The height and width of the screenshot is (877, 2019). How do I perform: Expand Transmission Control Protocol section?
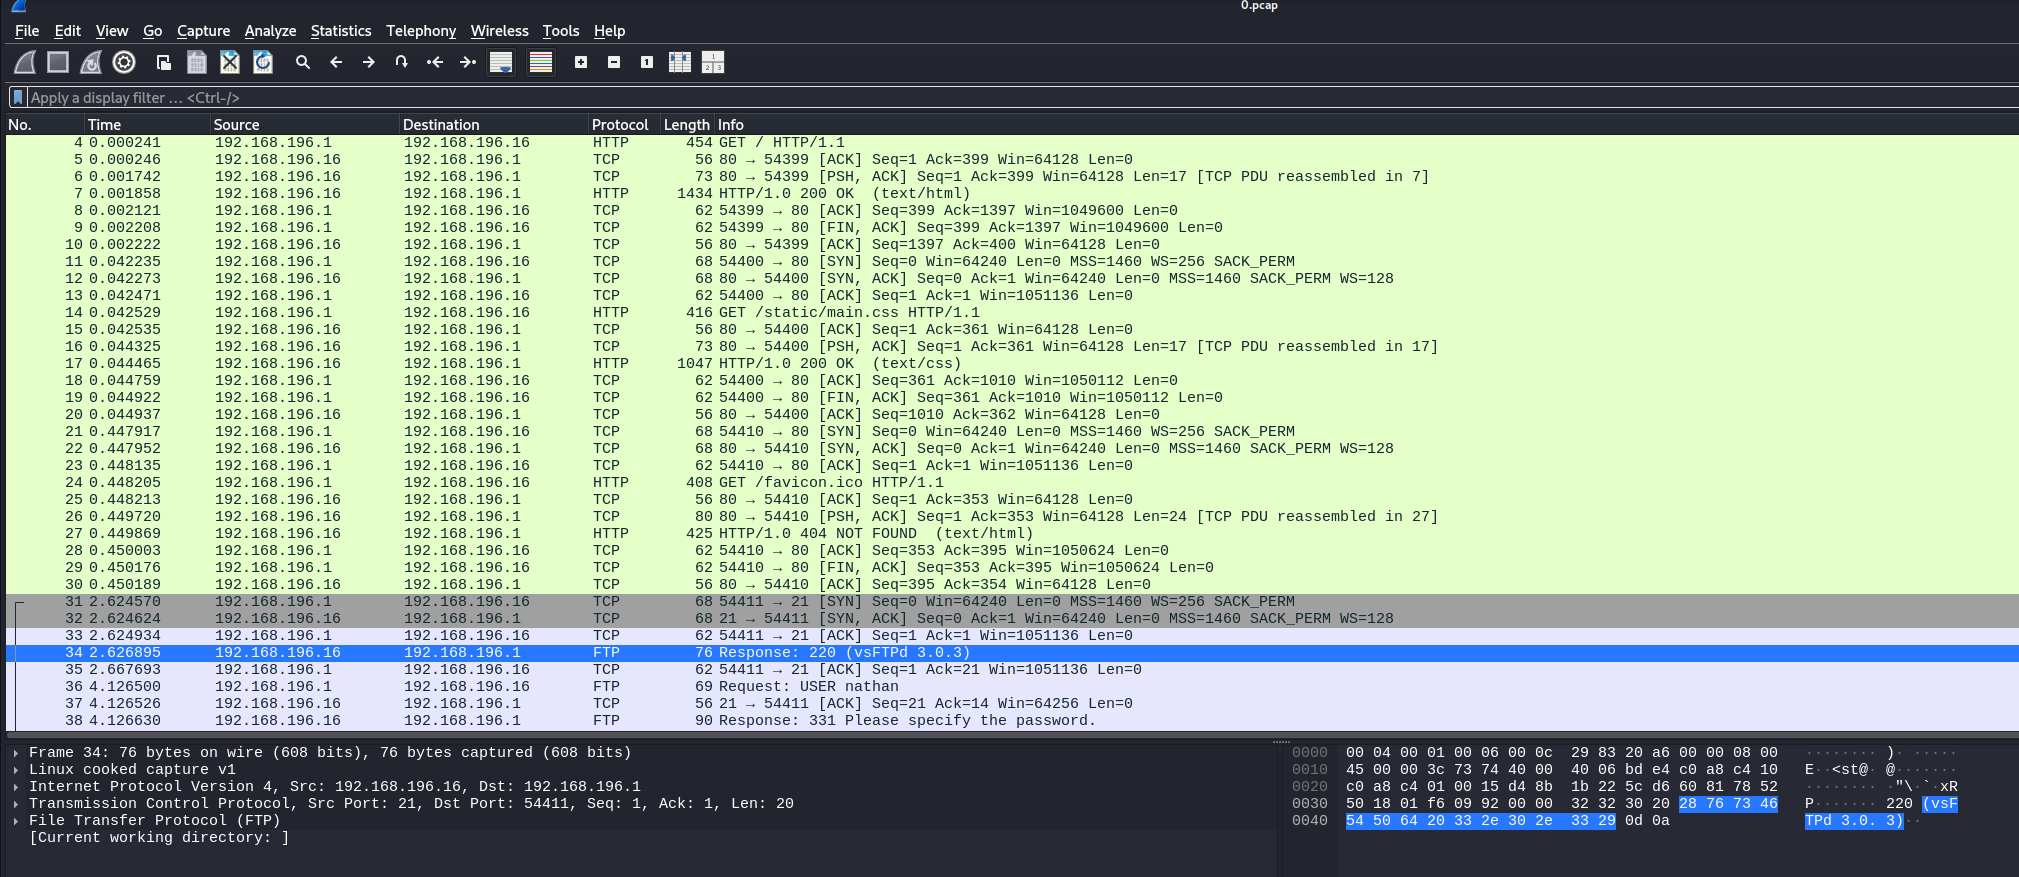16,804
